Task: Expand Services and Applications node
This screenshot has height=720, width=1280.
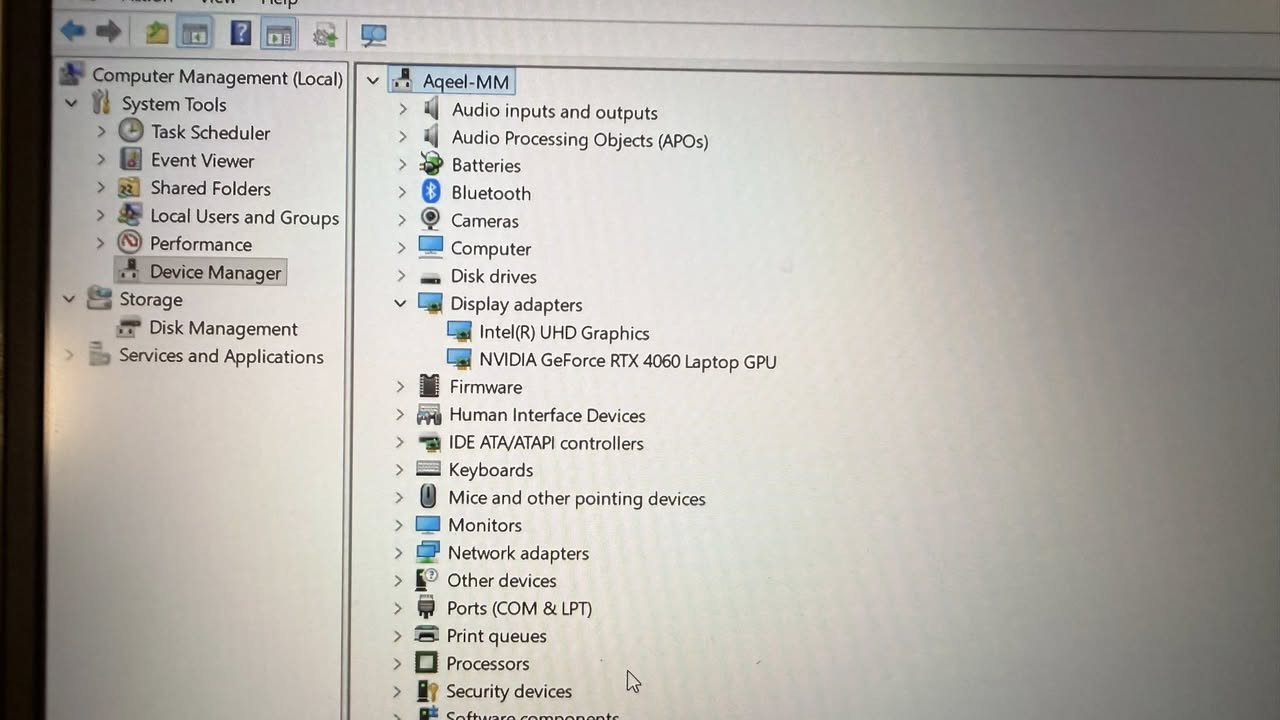Action: (69, 355)
